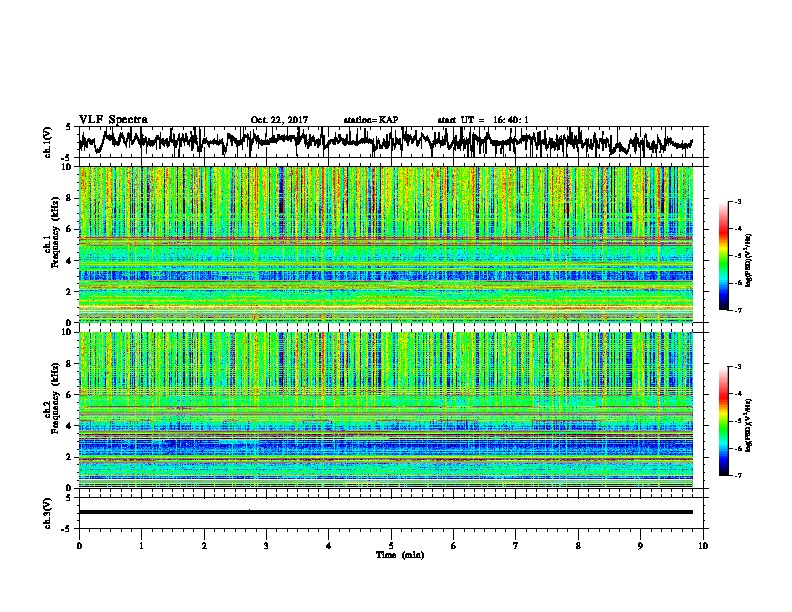
Task: Click the ch.1 color bar unit label
Action: [x=749, y=260]
